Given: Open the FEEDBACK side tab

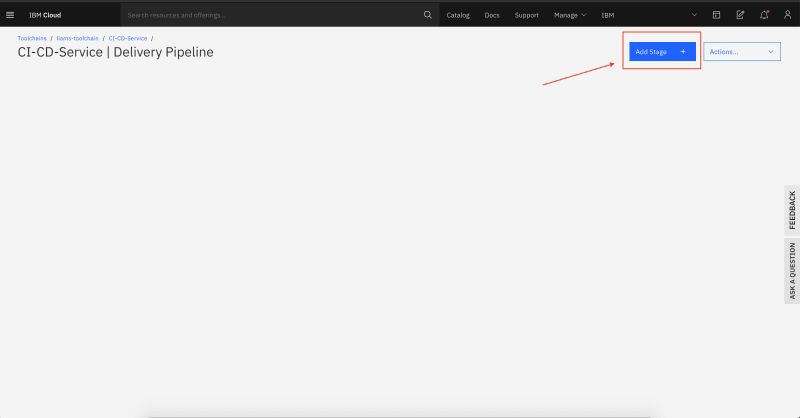Looking at the screenshot, I should (792, 210).
